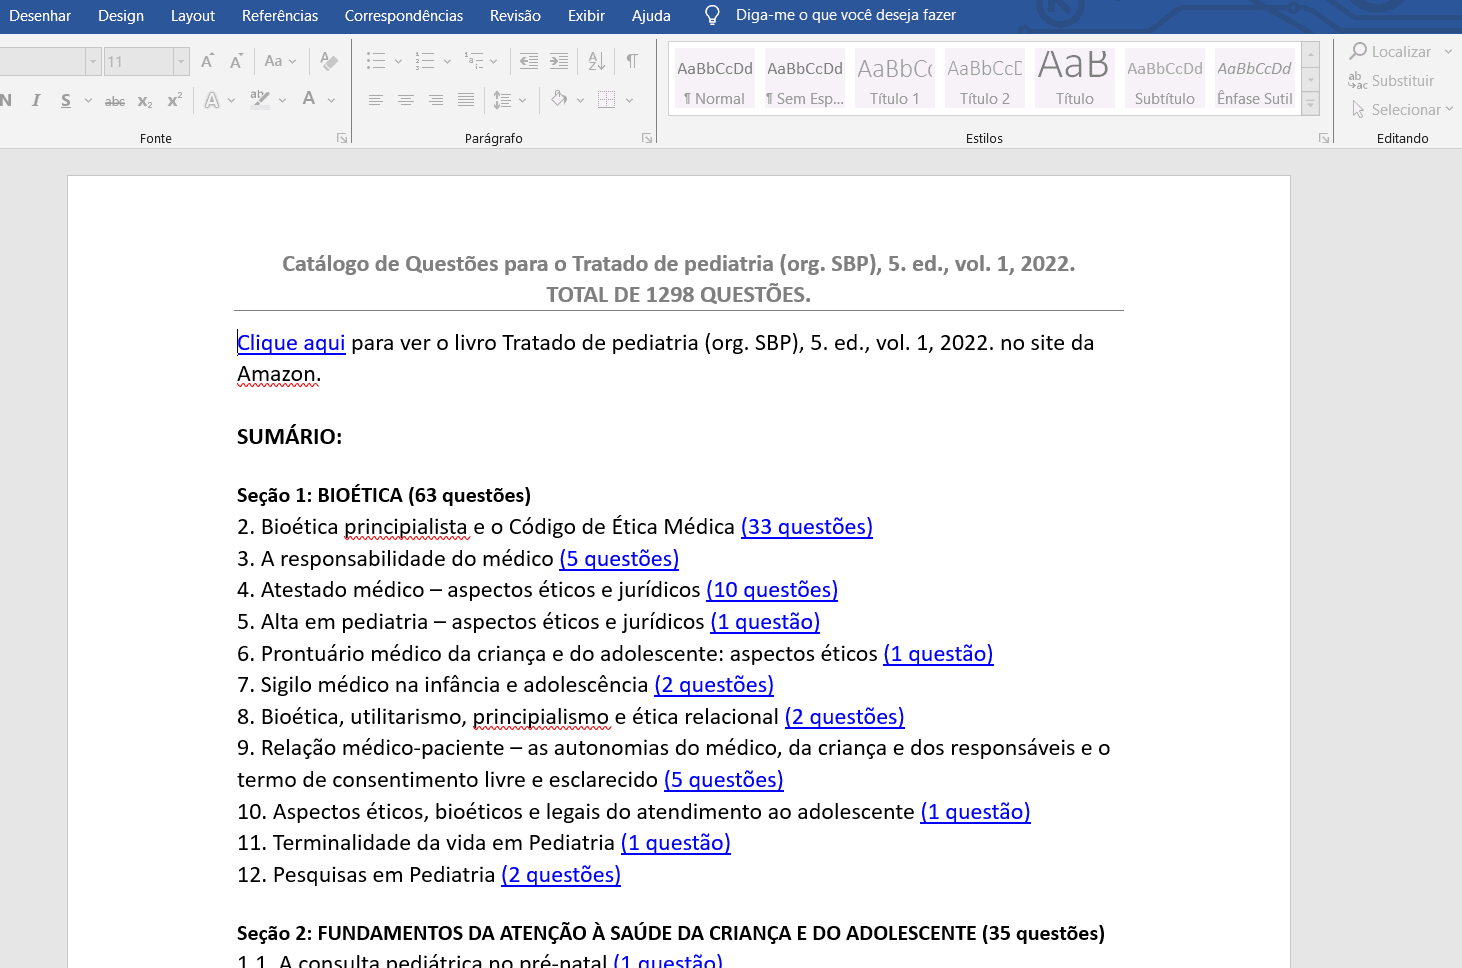
Task: Click the Shading paint bucket icon
Action: [x=559, y=99]
